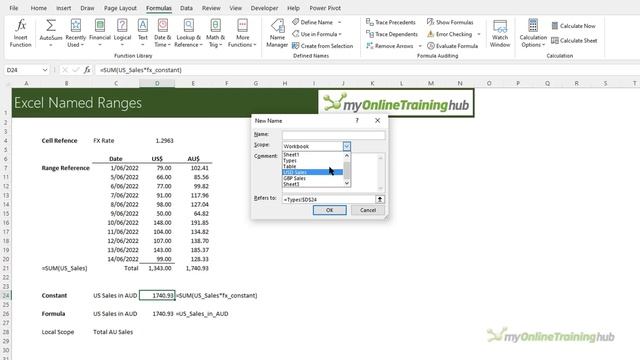
Task: Click the Name input field
Action: [x=333, y=135]
